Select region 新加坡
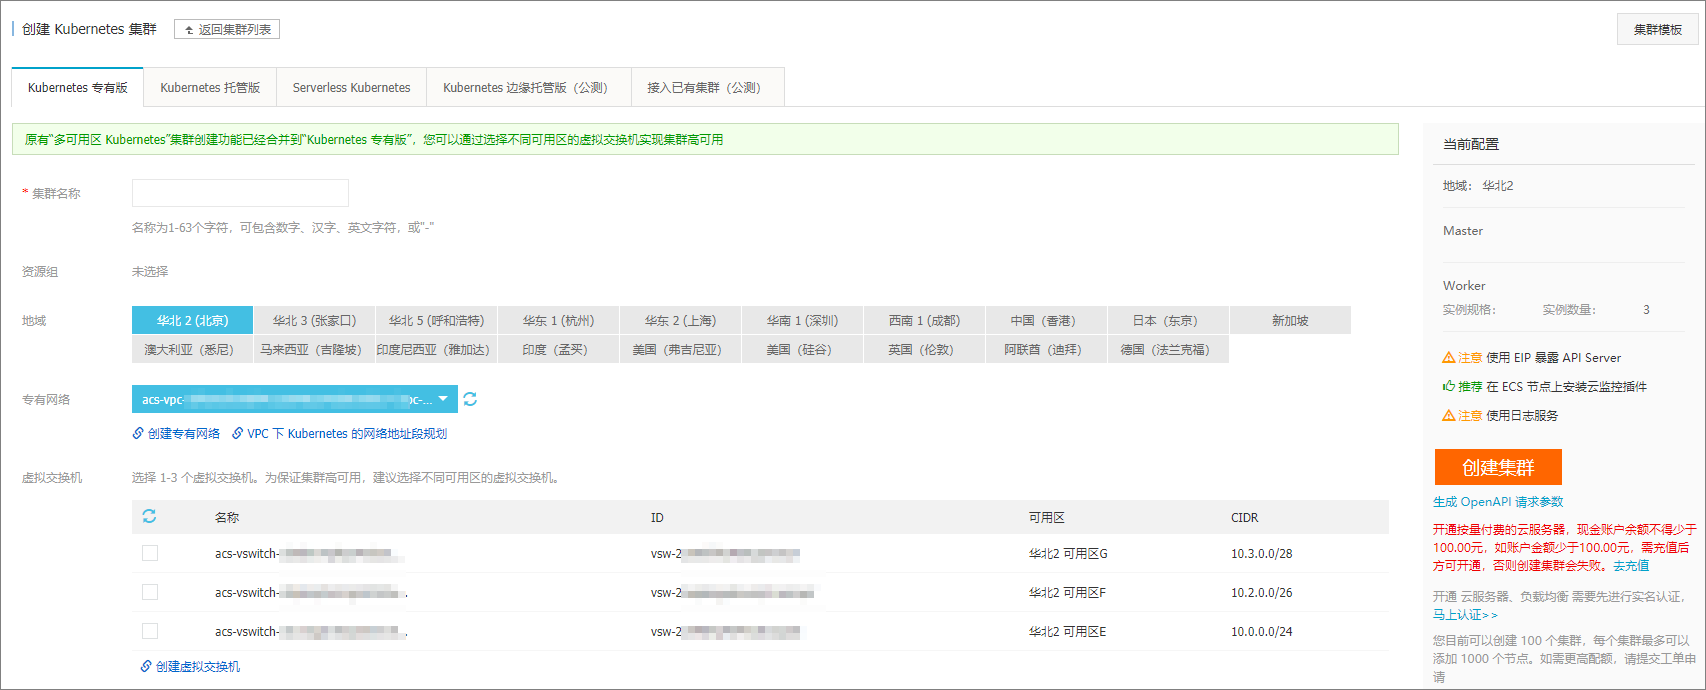Viewport: 1706px width, 690px height. pyautogui.click(x=1290, y=320)
